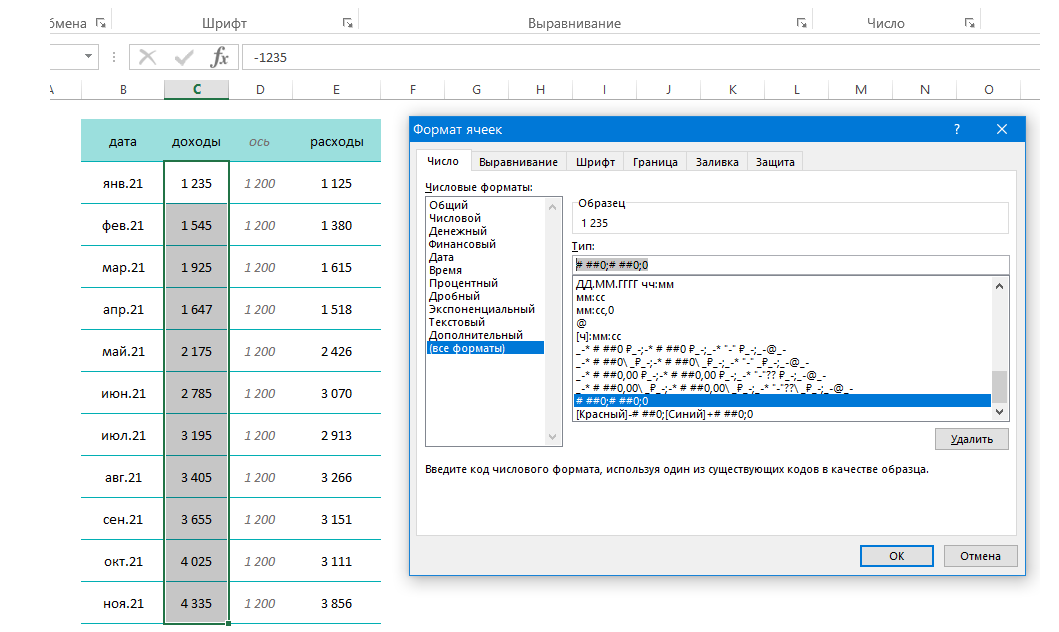Open the Шрифт tab in dialog
Image resolution: width=1059 pixels, height=632 pixels.
[x=595, y=162]
